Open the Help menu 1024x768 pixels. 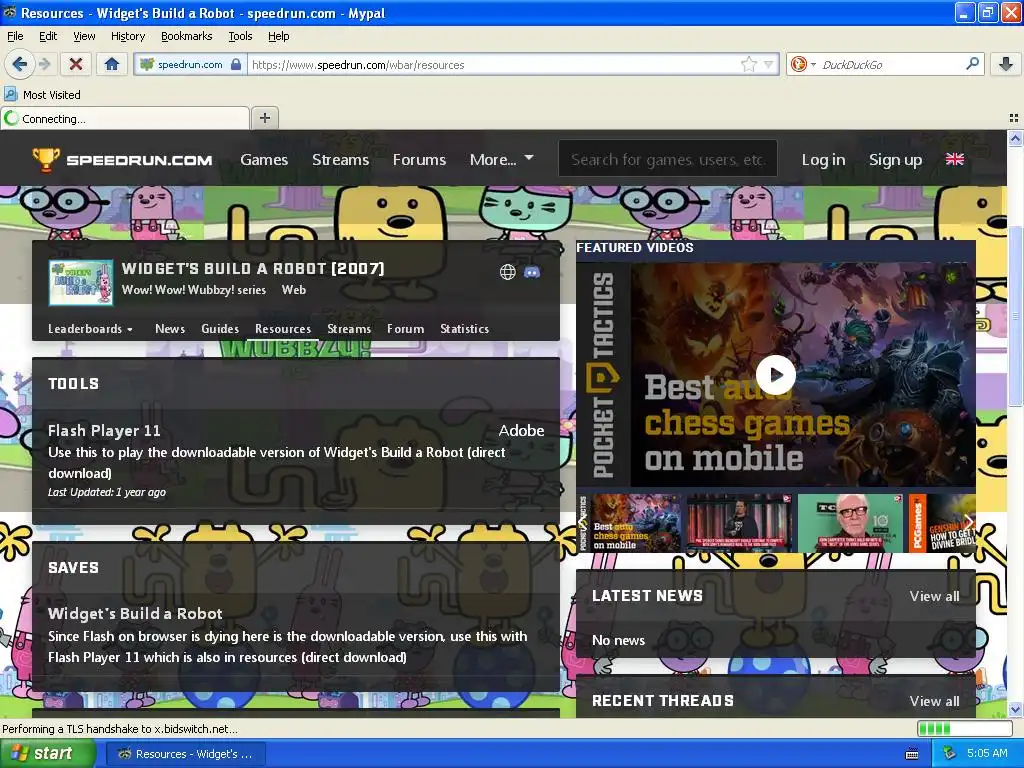278,36
